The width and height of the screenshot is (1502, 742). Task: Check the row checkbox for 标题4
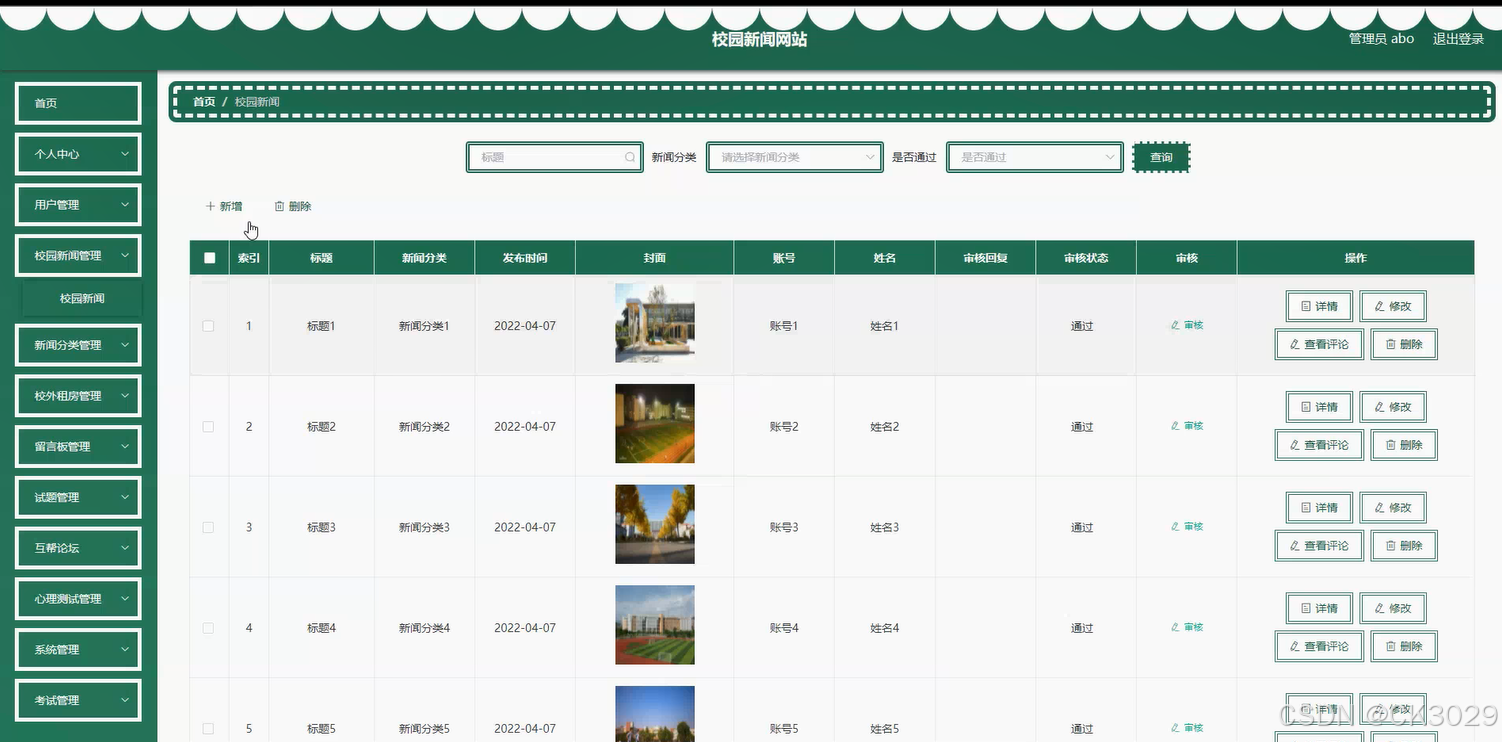208,628
